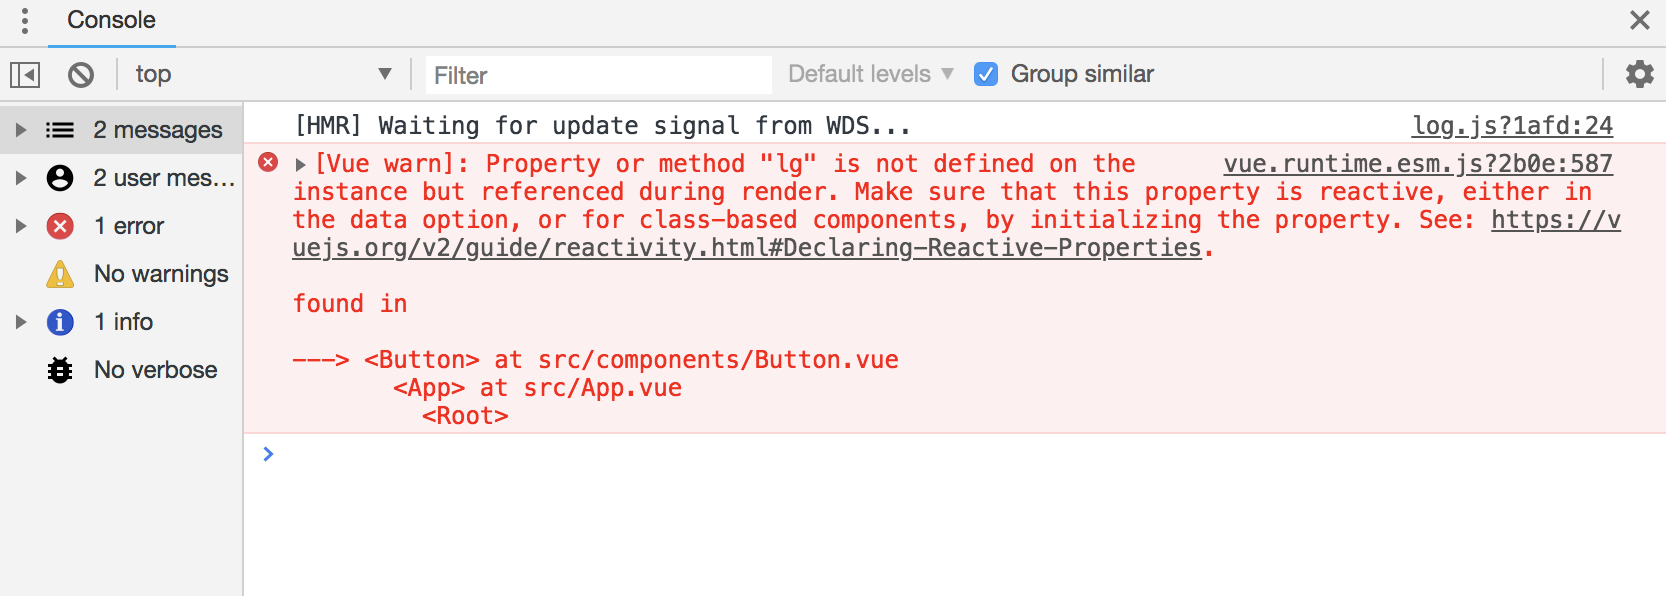This screenshot has height=596, width=1666.
Task: Click the clear console icon
Action: point(81,75)
